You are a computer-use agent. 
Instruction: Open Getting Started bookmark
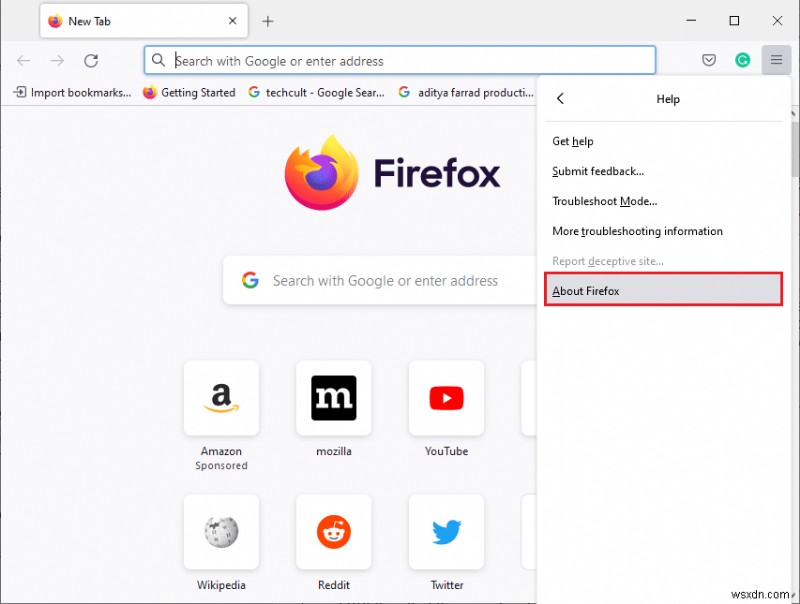189,92
